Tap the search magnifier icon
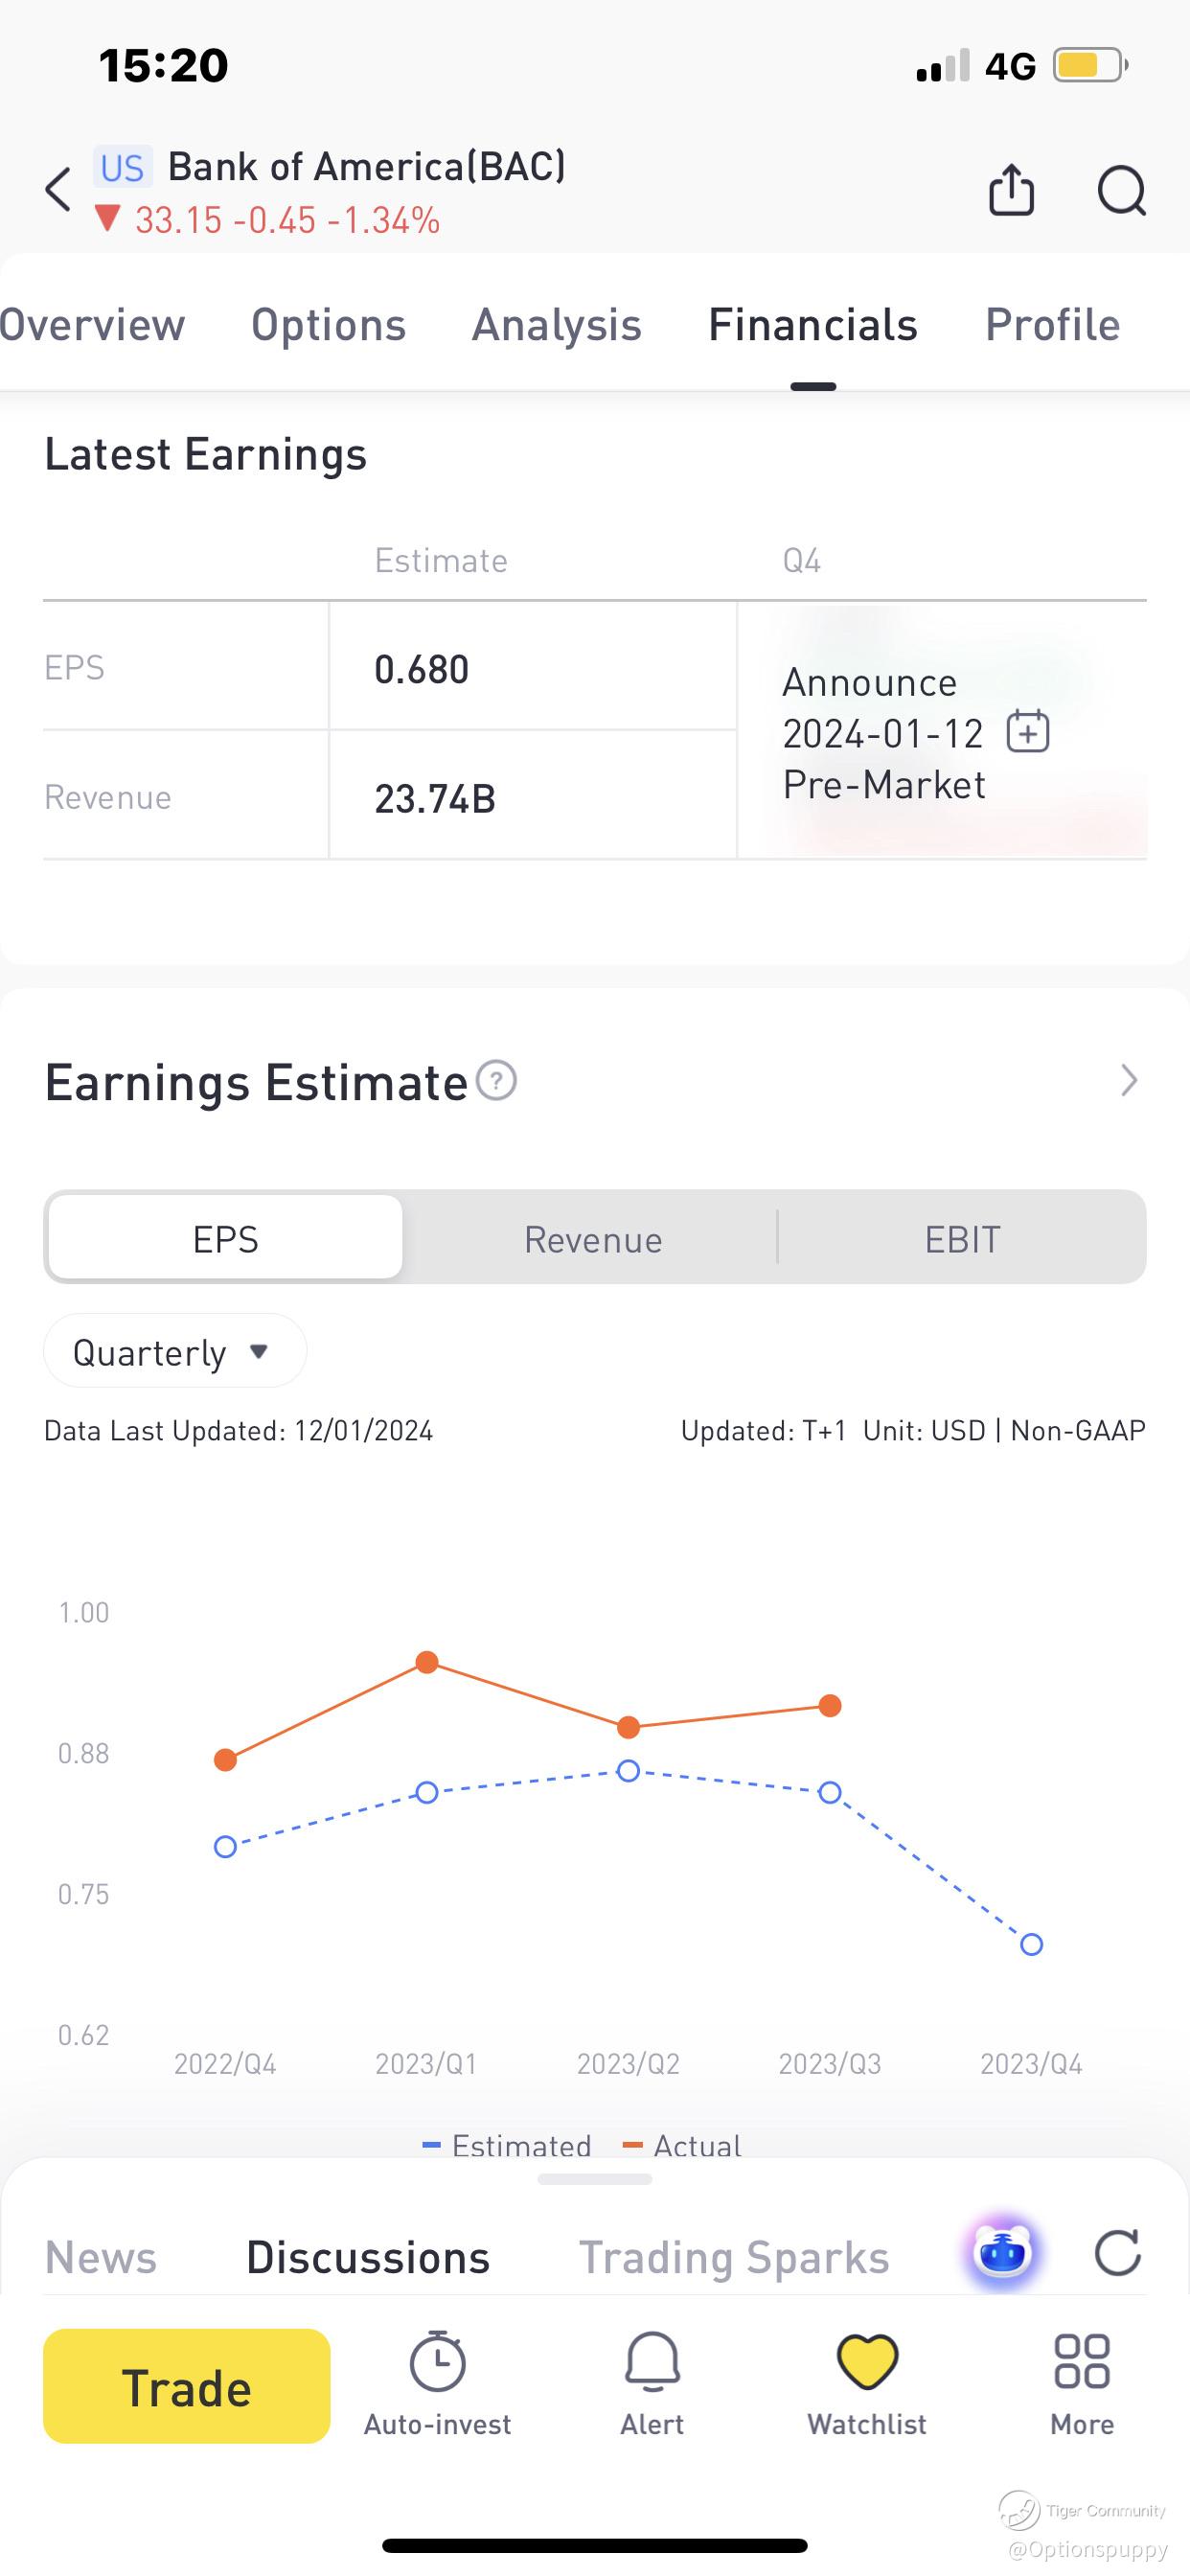The width and height of the screenshot is (1190, 2576). (x=1121, y=190)
